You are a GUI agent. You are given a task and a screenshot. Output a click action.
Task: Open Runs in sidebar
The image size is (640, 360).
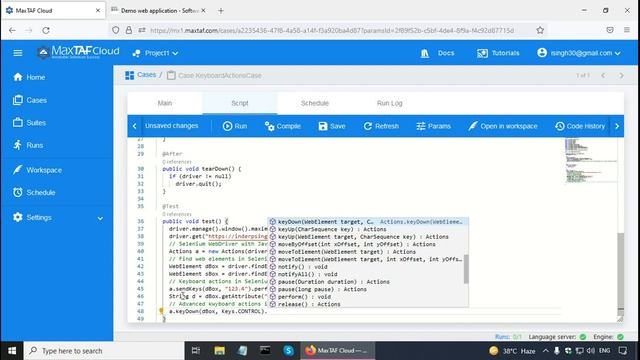point(28,145)
